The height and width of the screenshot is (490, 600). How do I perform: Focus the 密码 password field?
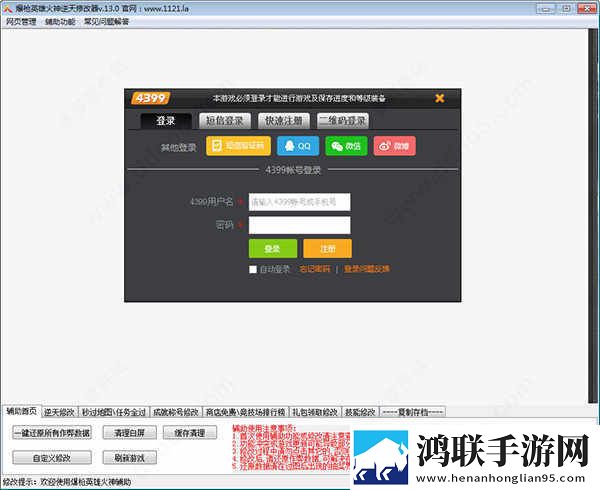tap(300, 225)
